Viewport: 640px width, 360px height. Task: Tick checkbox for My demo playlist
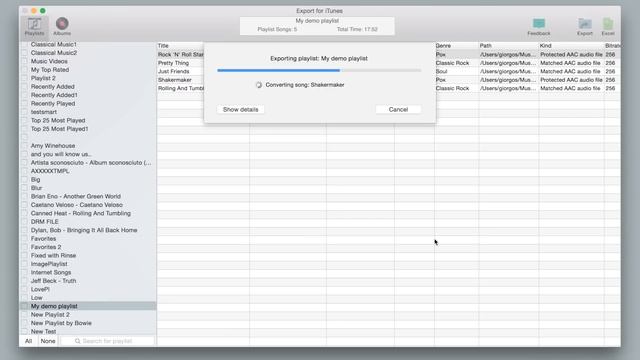[24, 306]
